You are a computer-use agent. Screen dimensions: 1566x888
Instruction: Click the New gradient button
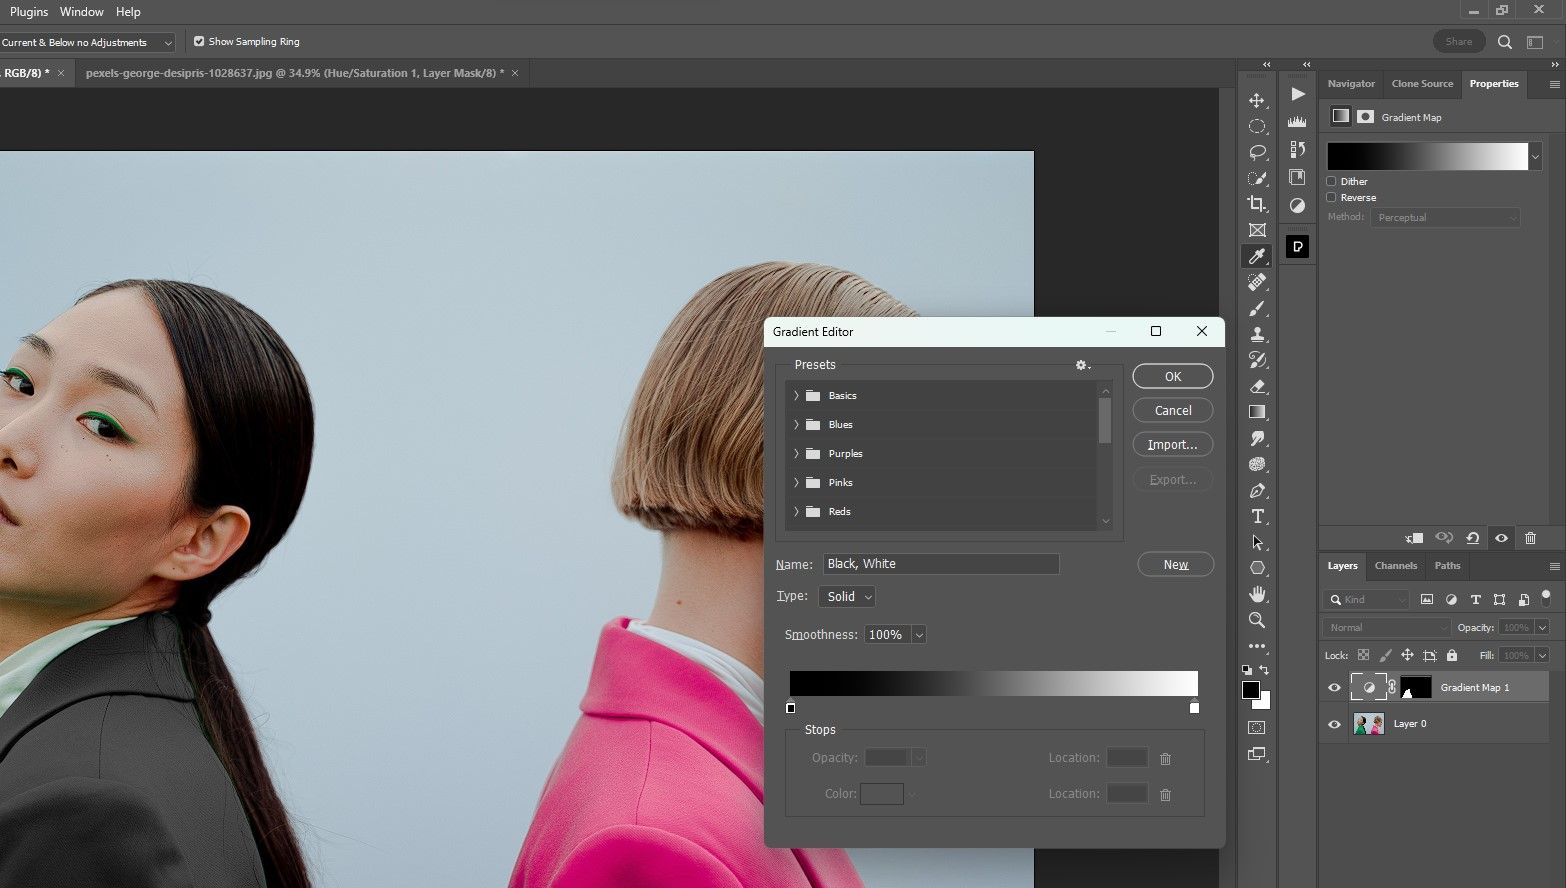click(1176, 565)
